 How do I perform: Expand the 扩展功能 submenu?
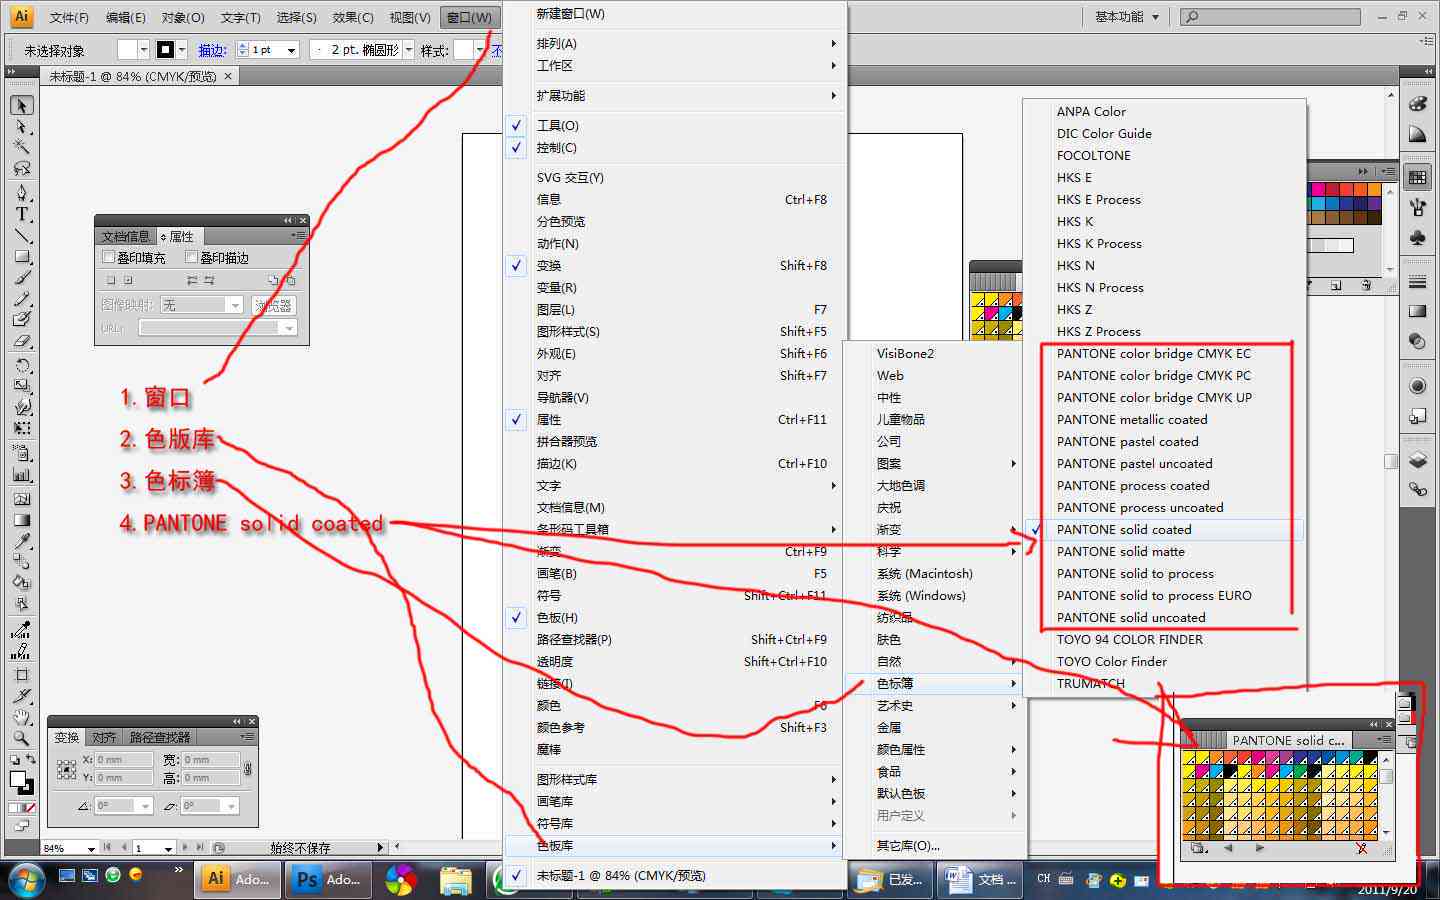[674, 95]
